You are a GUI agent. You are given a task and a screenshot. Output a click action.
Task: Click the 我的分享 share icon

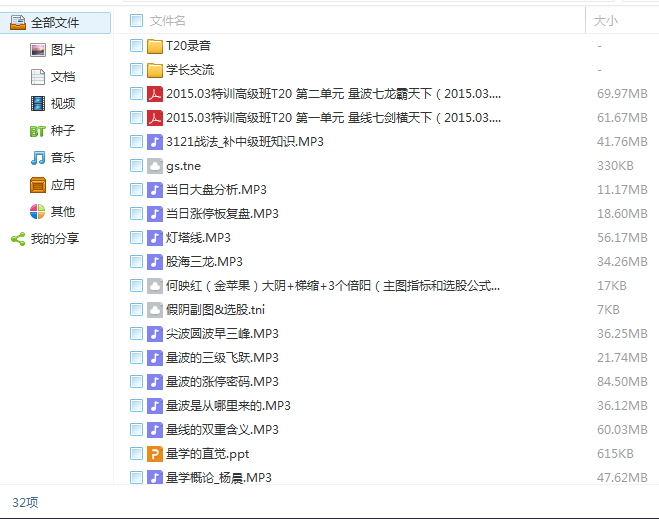(x=18, y=239)
